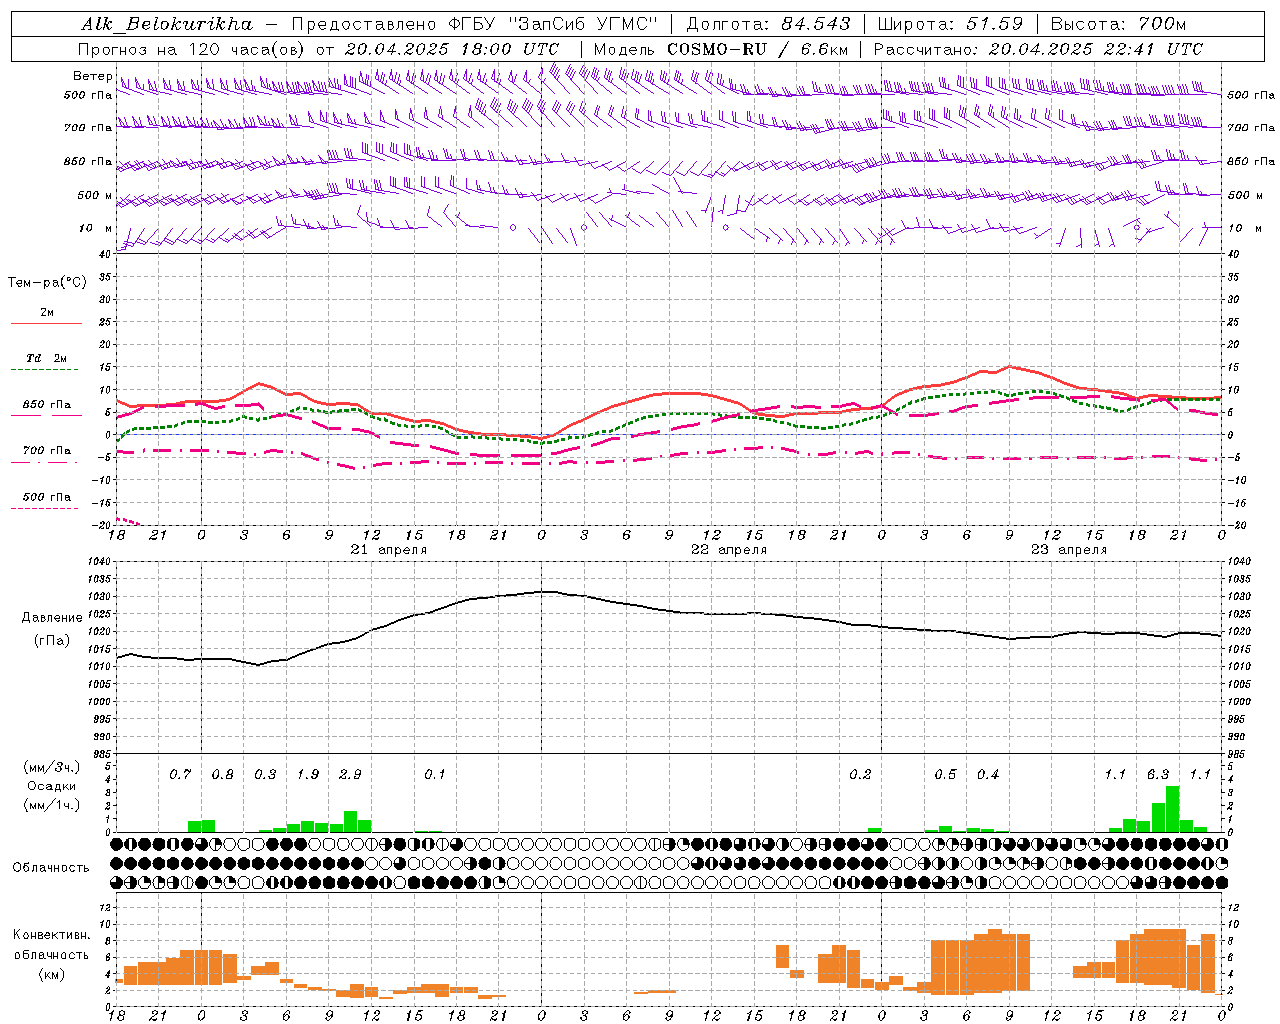The width and height of the screenshot is (1280, 1024).
Task: Select the Тем-ра(°C) axis title
Action: tap(47, 283)
